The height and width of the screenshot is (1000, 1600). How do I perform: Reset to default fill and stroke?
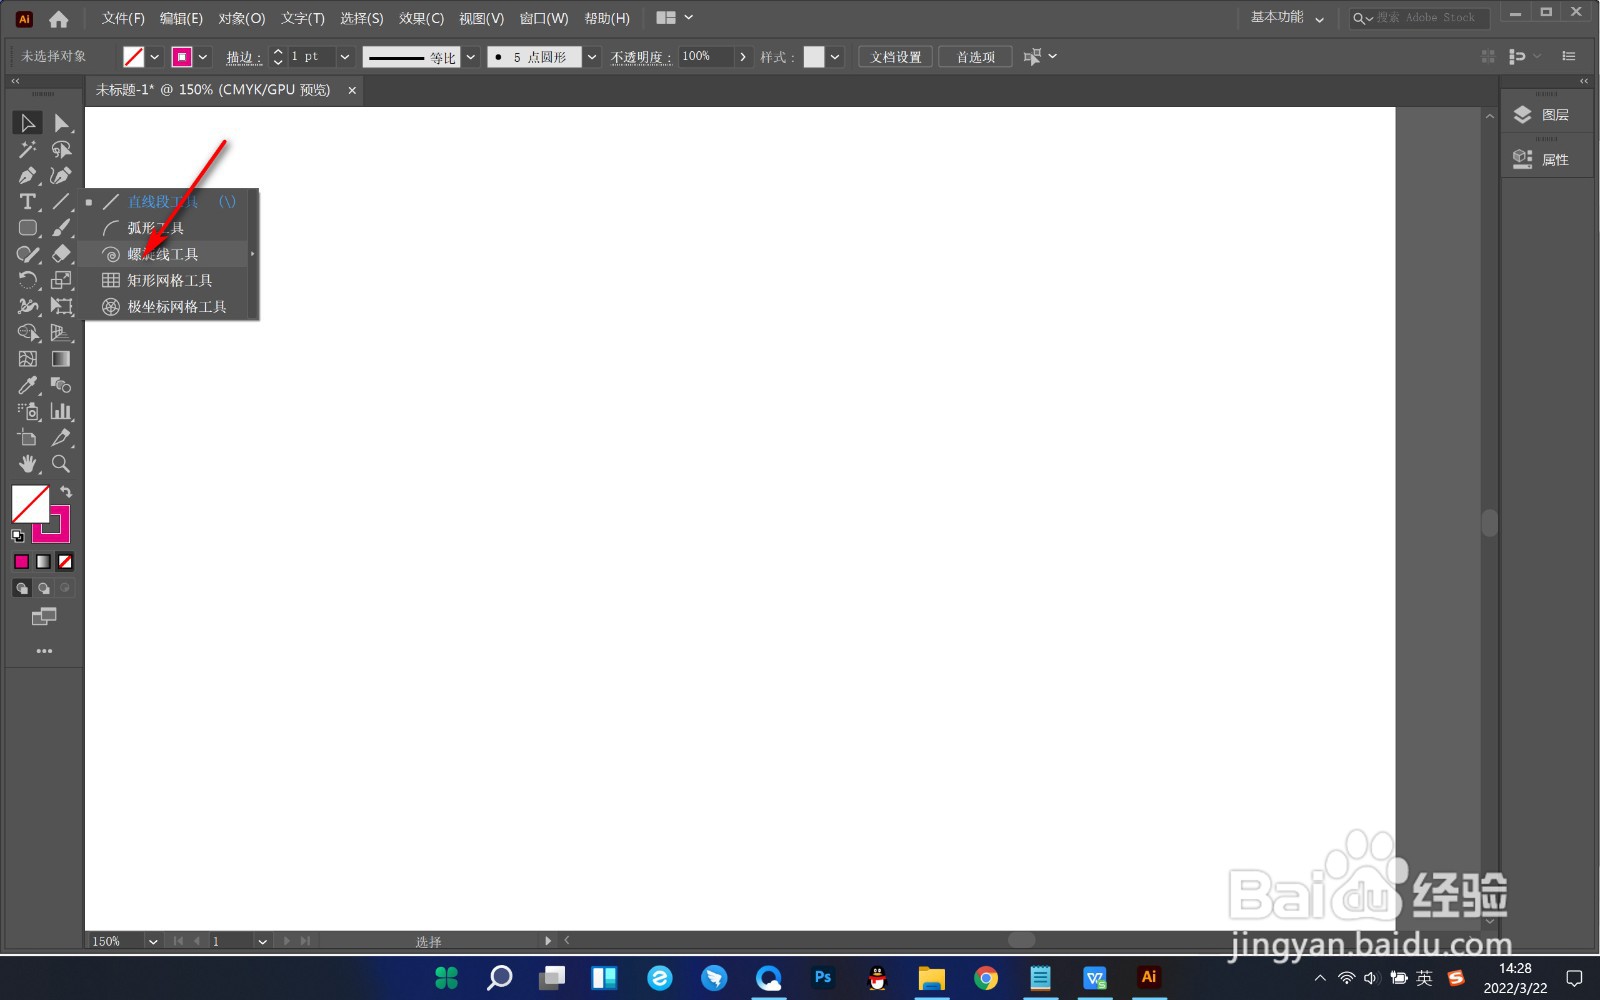(x=17, y=536)
